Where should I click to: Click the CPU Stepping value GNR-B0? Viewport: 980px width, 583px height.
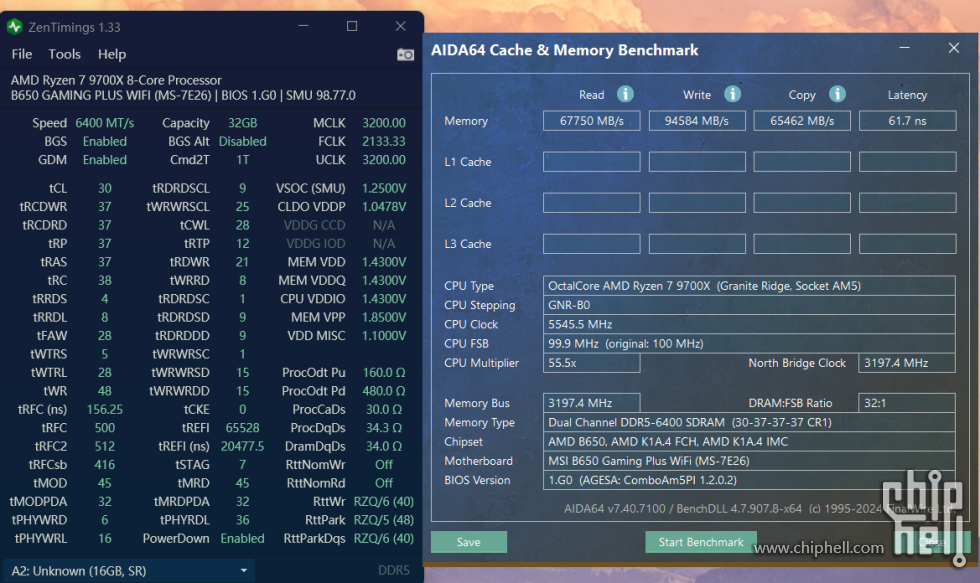(749, 306)
